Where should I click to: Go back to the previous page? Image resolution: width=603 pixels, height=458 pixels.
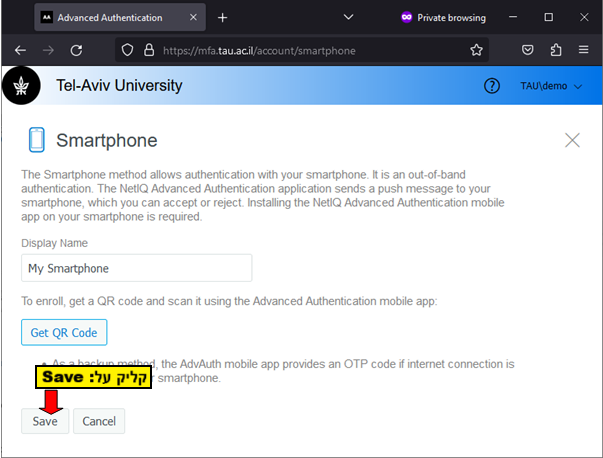[20, 50]
